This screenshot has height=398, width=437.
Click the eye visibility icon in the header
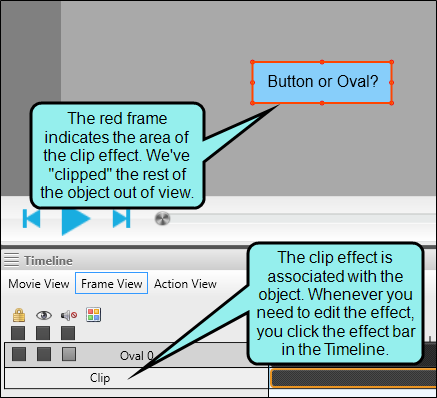click(44, 315)
